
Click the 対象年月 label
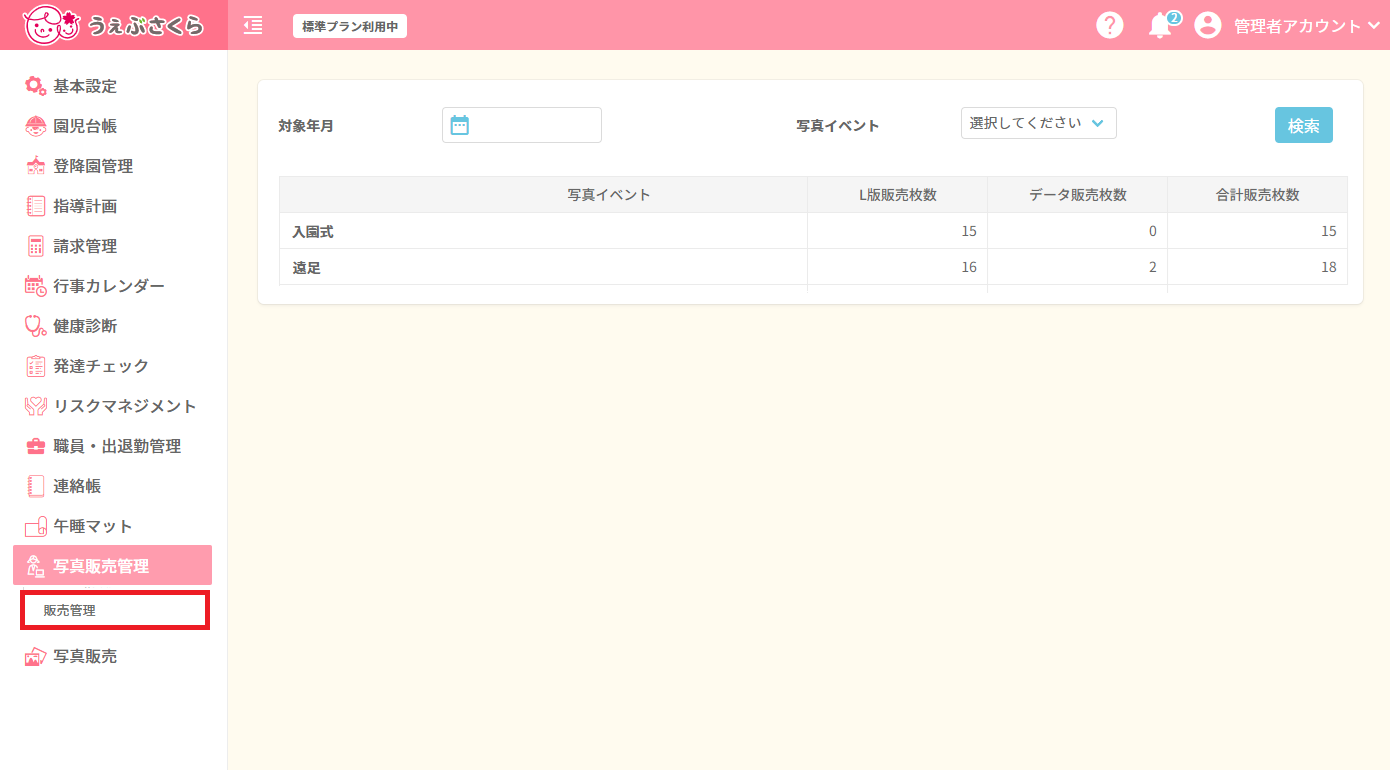click(x=306, y=126)
